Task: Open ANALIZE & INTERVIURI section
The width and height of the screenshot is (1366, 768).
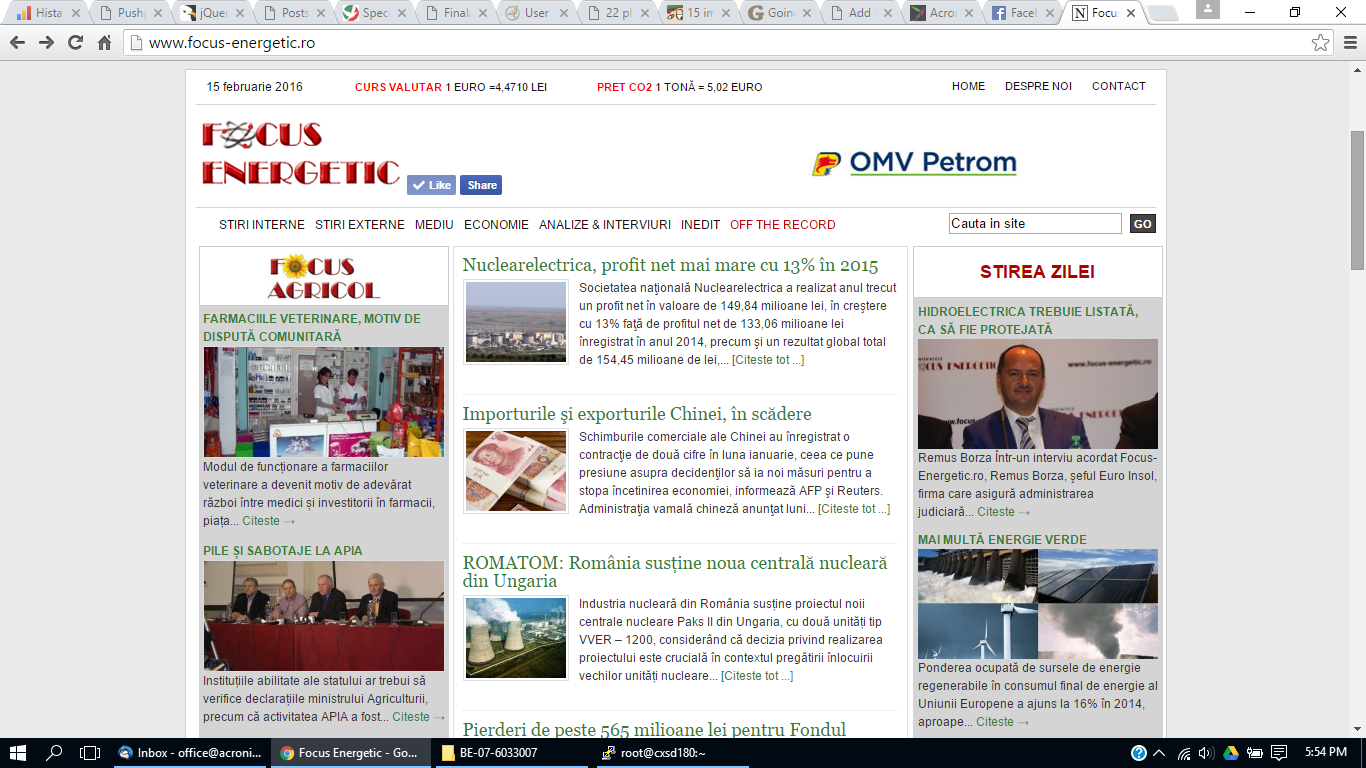Action: tap(605, 225)
